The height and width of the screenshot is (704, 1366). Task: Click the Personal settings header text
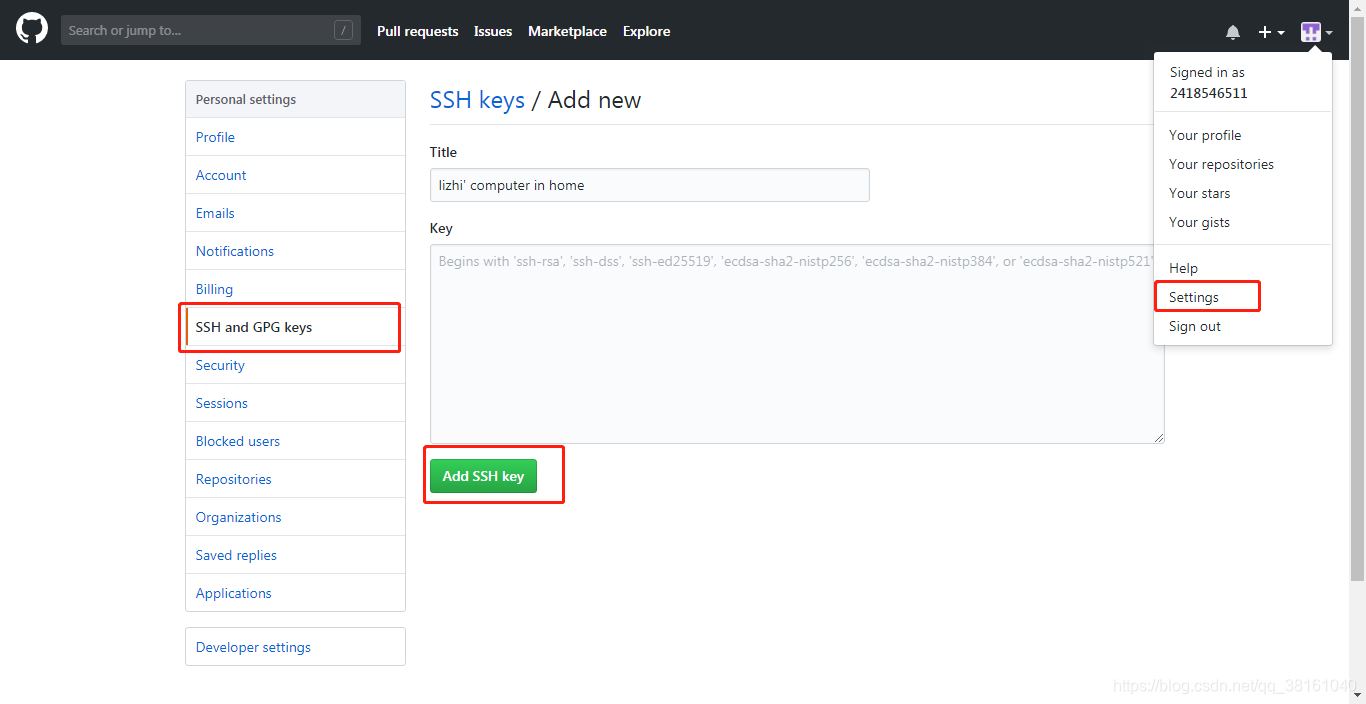click(x=246, y=99)
